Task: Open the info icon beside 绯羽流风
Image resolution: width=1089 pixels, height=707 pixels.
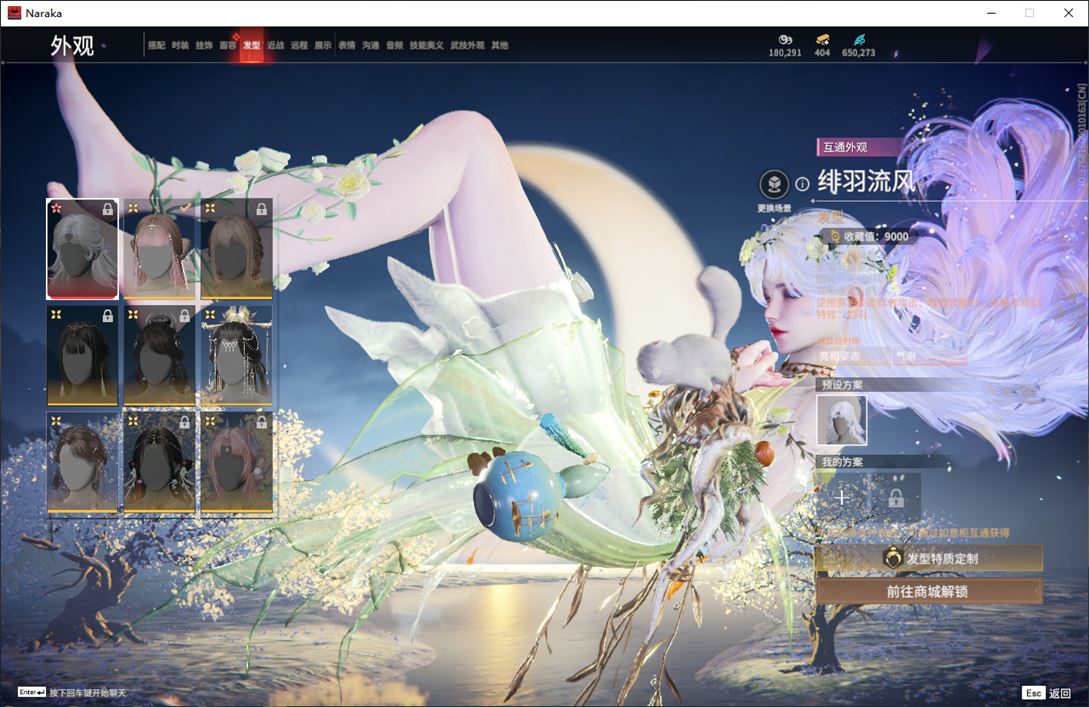Action: coord(802,184)
